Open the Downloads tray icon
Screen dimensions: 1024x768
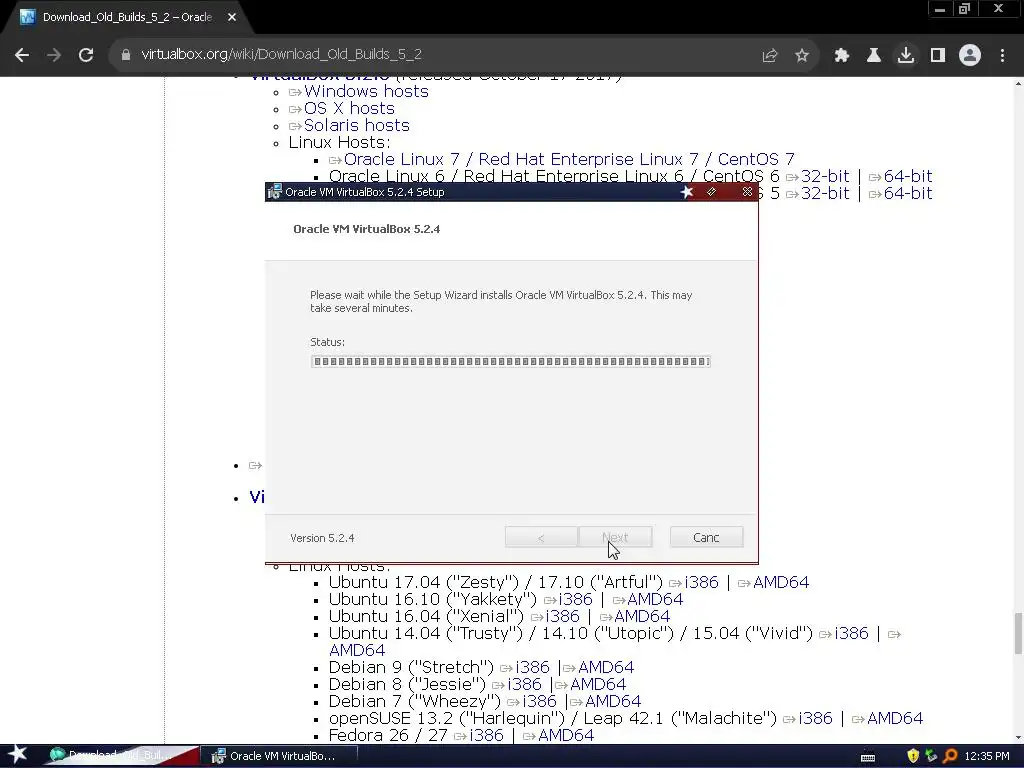tap(906, 56)
